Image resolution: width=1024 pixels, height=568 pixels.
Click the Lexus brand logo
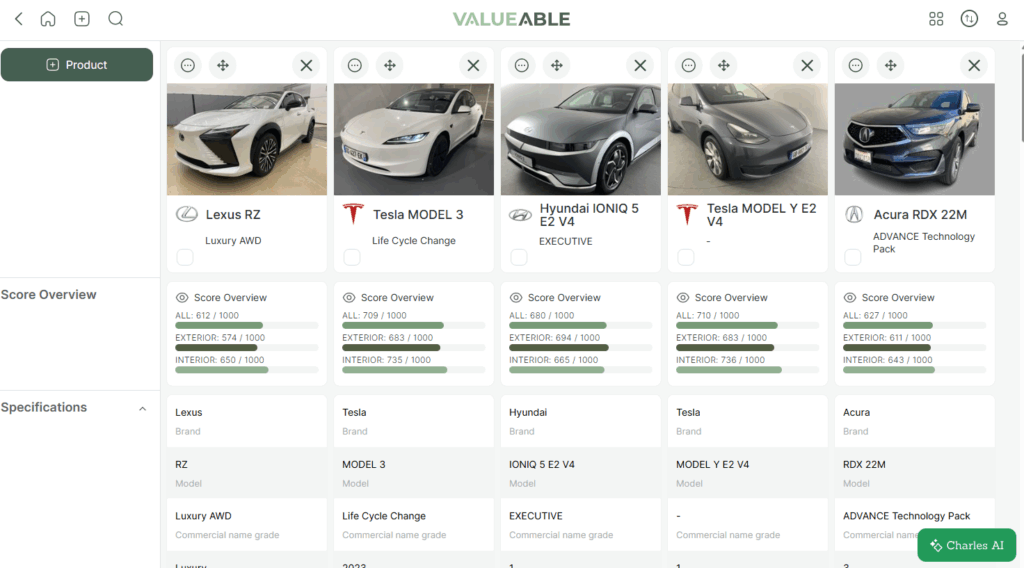(x=187, y=214)
